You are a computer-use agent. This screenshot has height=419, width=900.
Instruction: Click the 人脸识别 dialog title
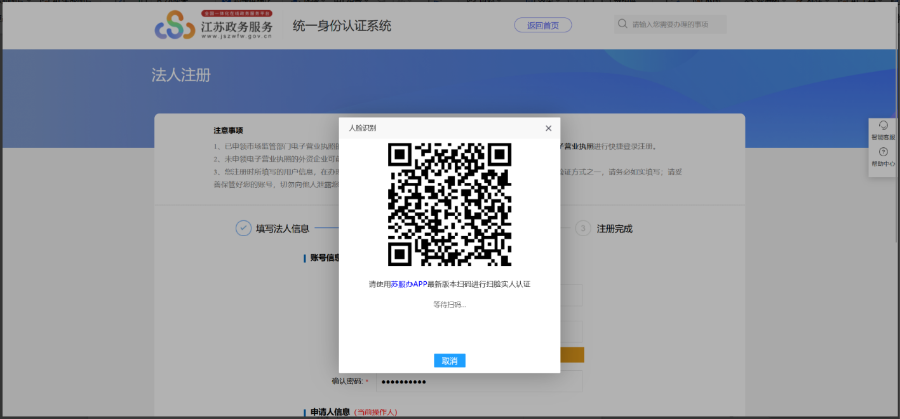[x=363, y=128]
